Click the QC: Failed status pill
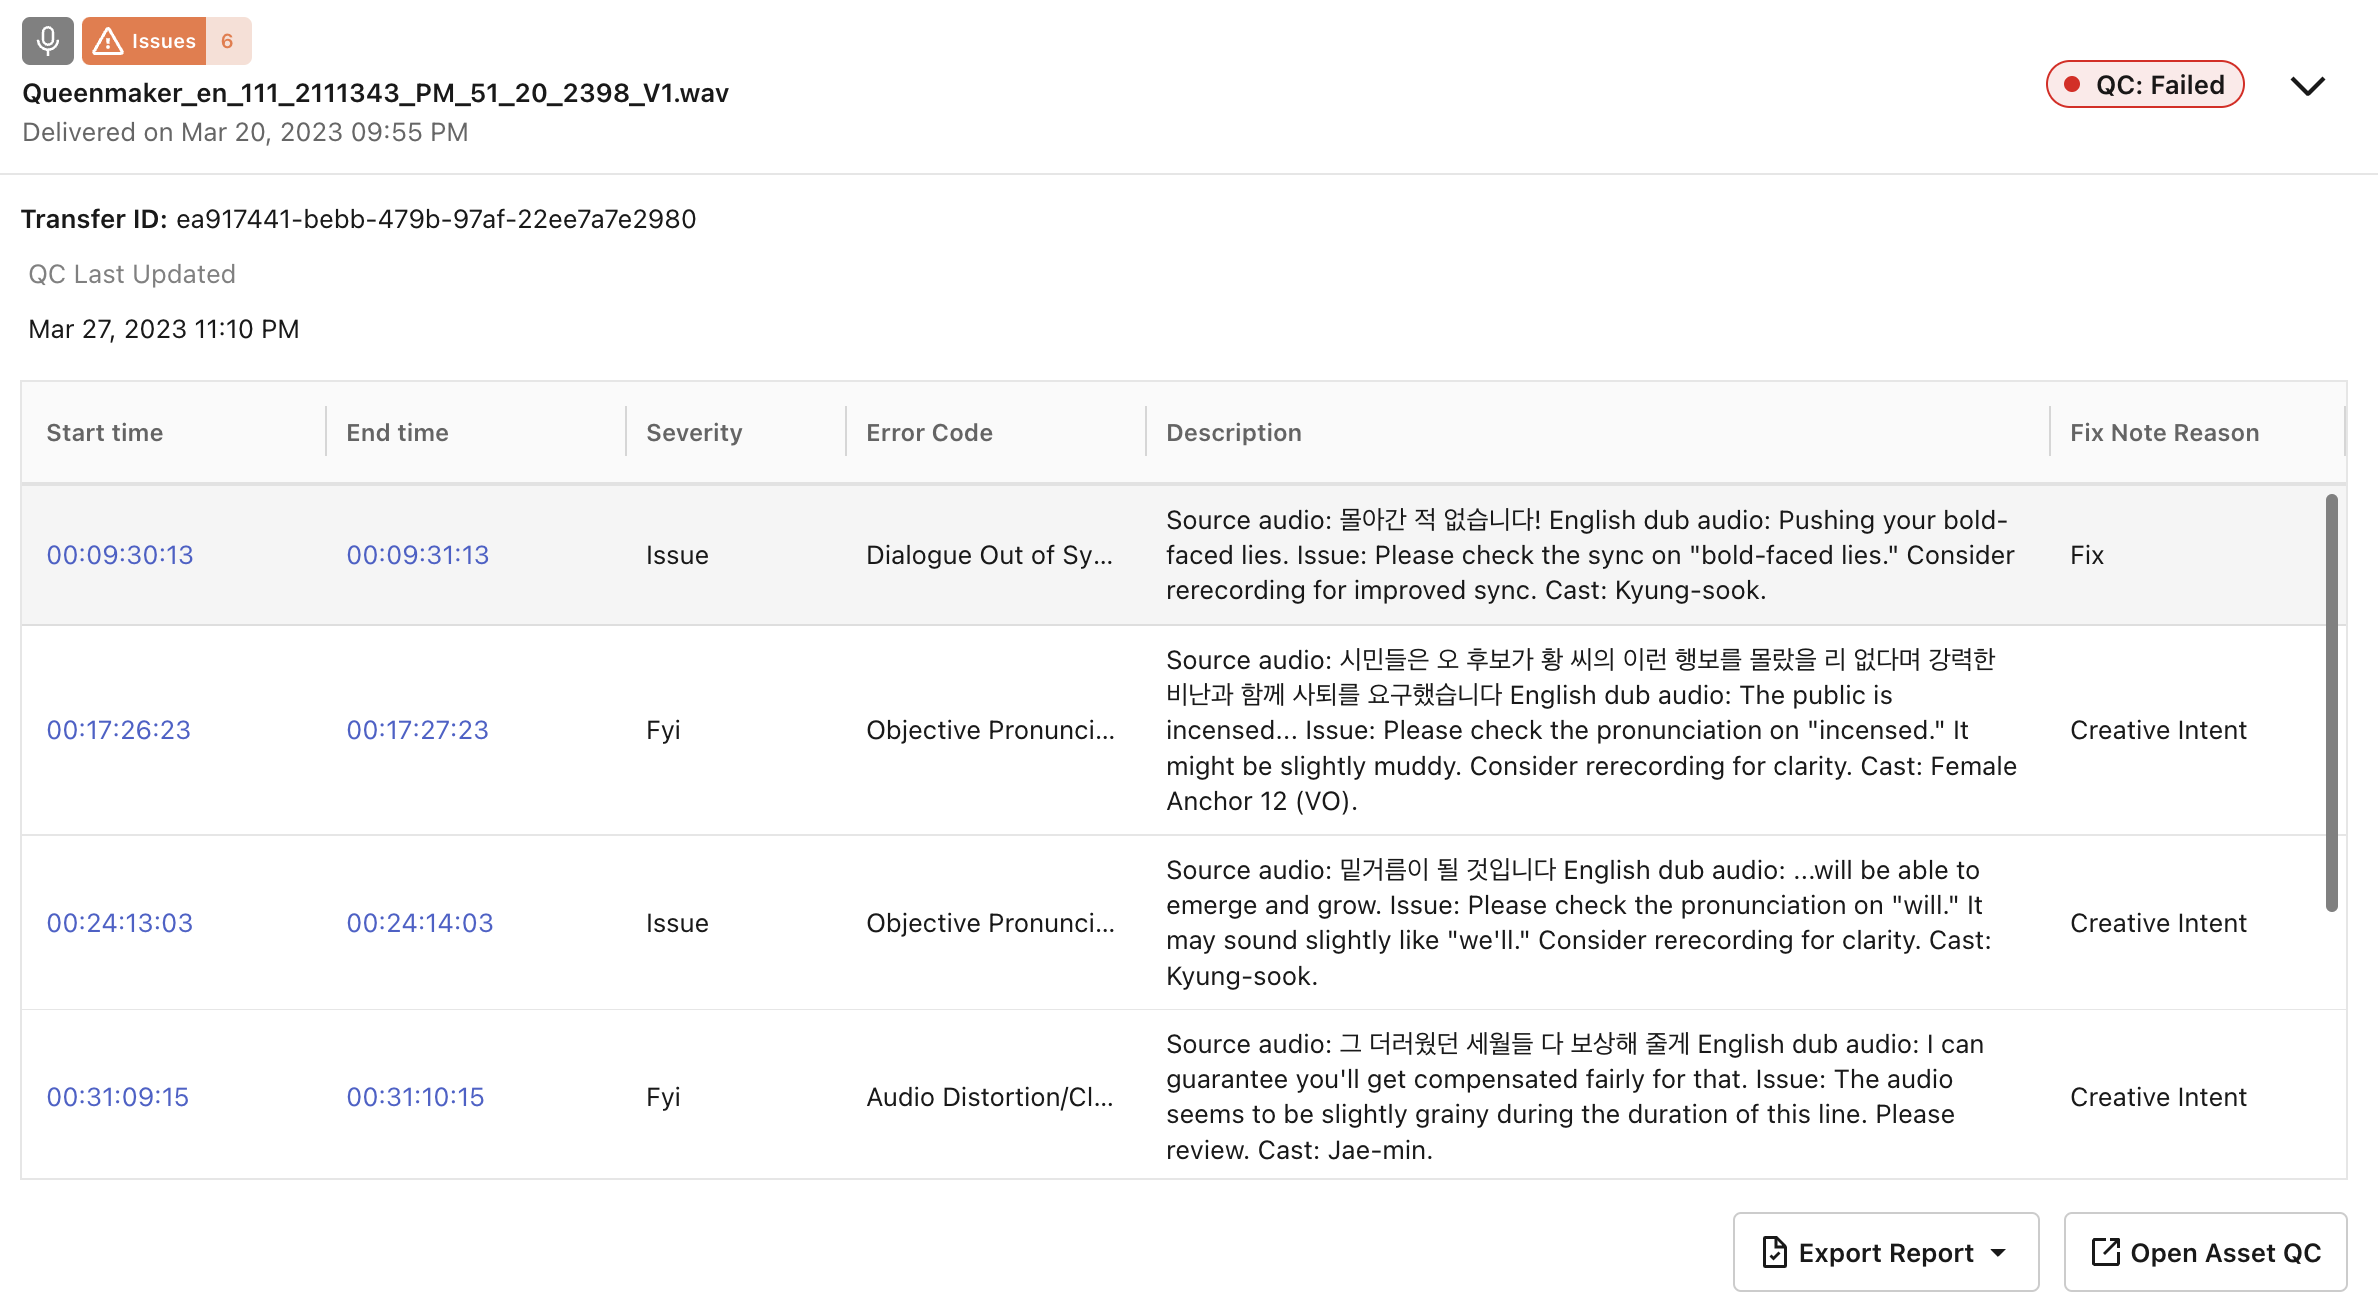 tap(2145, 85)
